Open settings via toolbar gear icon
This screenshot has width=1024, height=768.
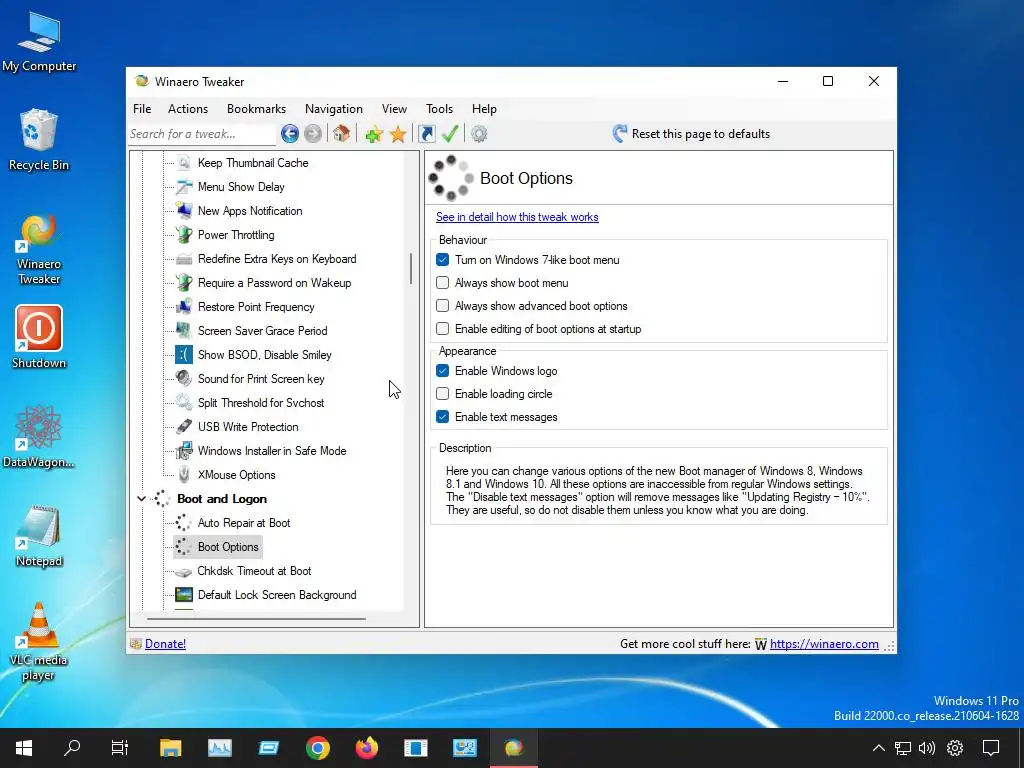[479, 135]
